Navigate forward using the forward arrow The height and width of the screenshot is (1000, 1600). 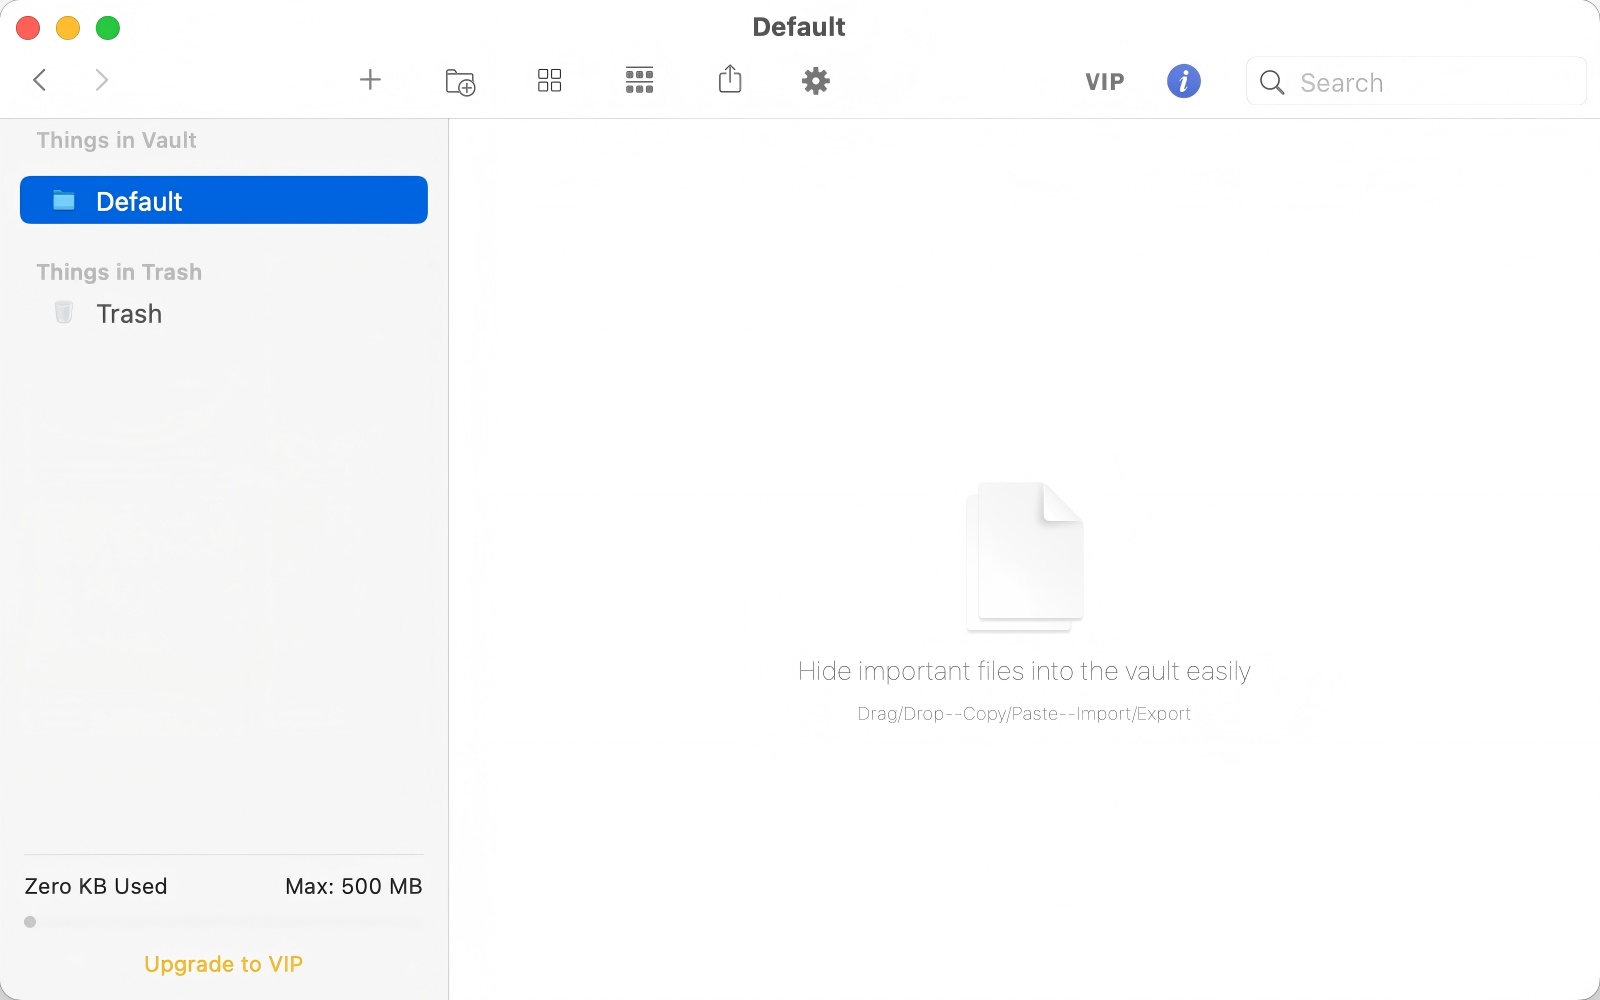(x=101, y=80)
